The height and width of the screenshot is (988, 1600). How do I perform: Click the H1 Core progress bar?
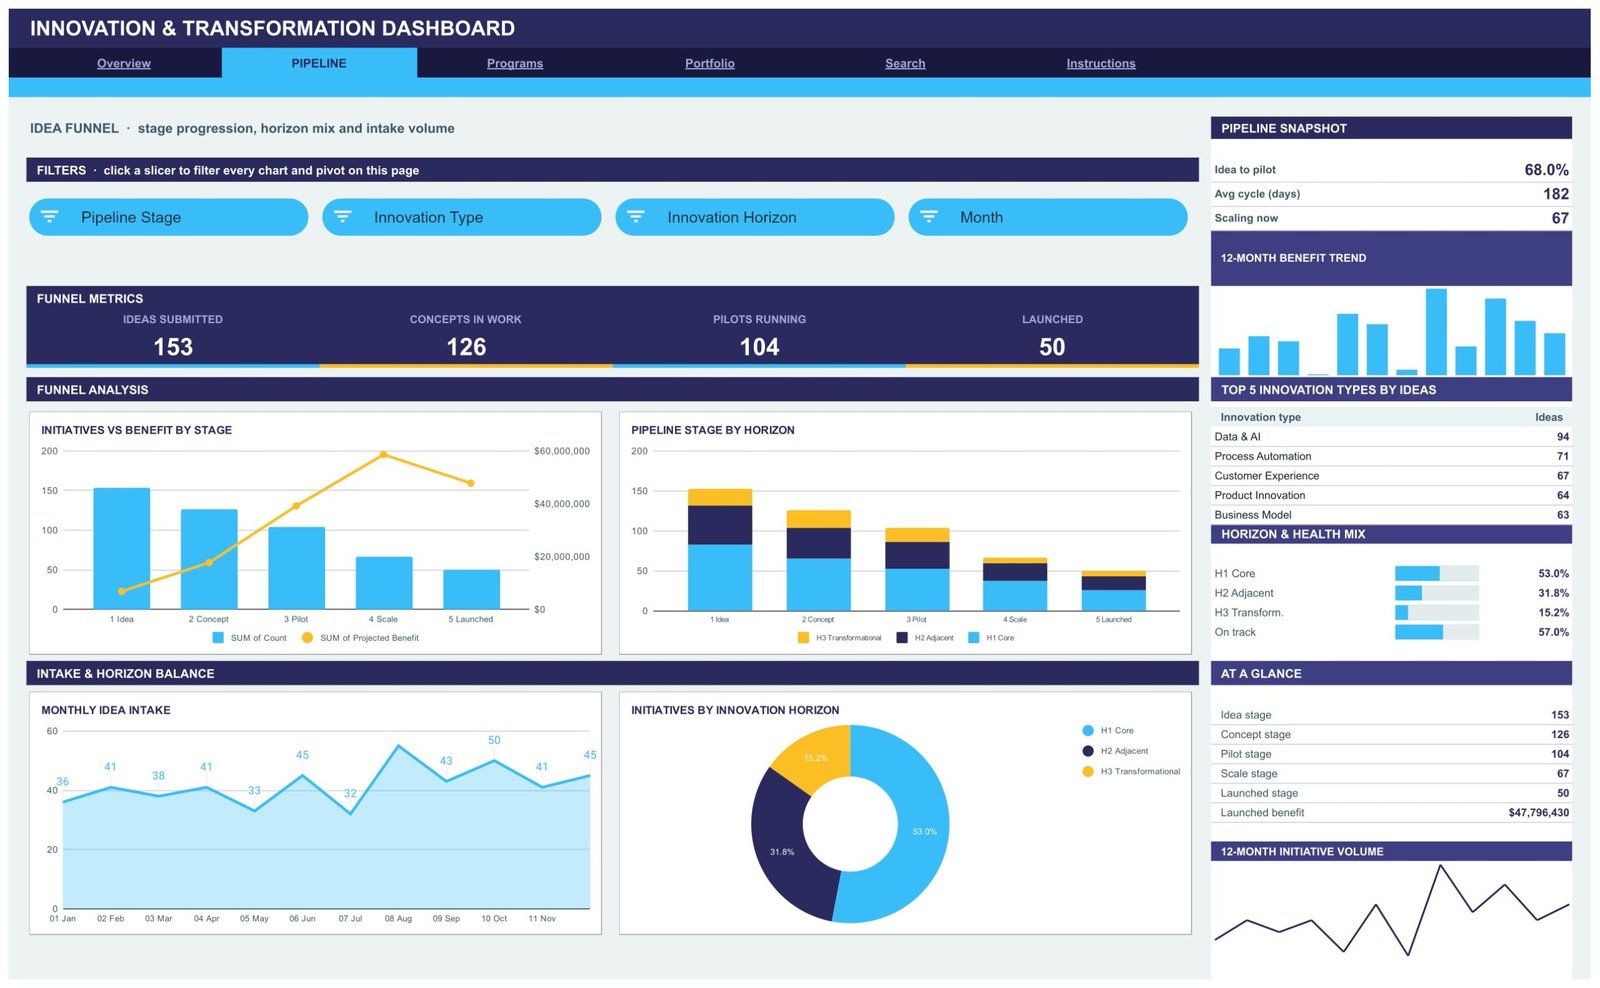[1436, 574]
